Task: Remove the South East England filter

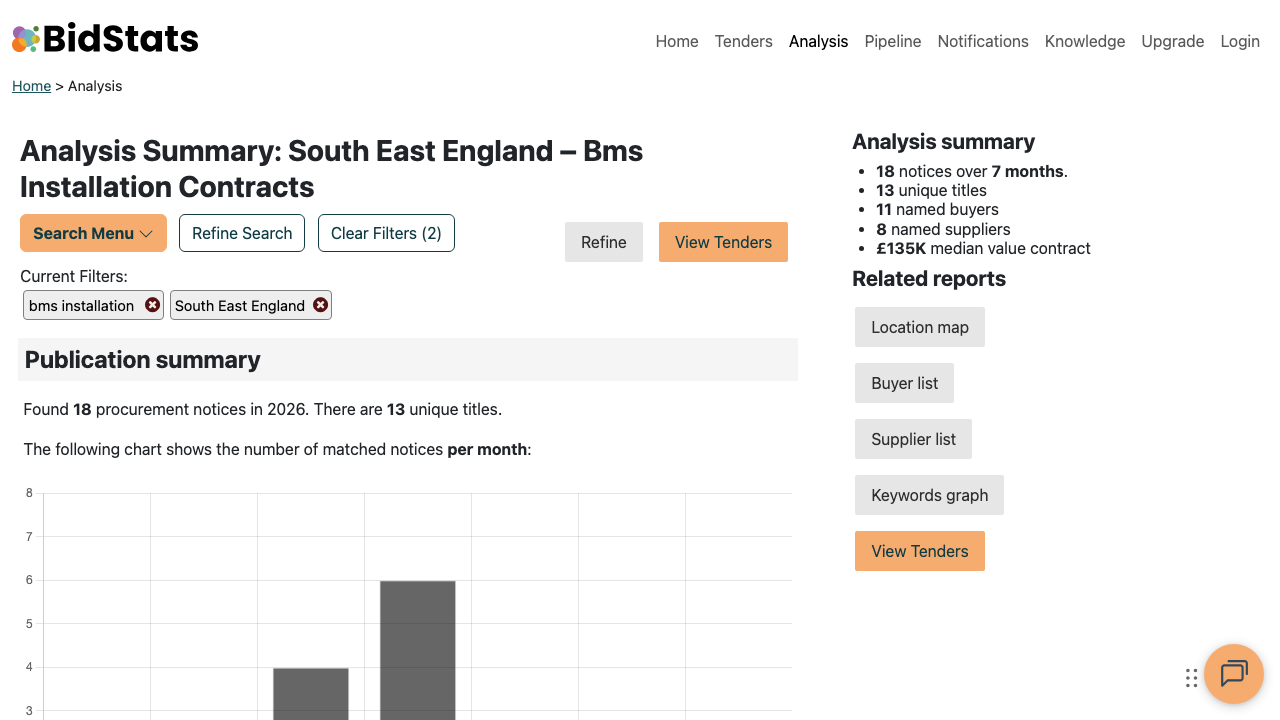Action: point(320,305)
